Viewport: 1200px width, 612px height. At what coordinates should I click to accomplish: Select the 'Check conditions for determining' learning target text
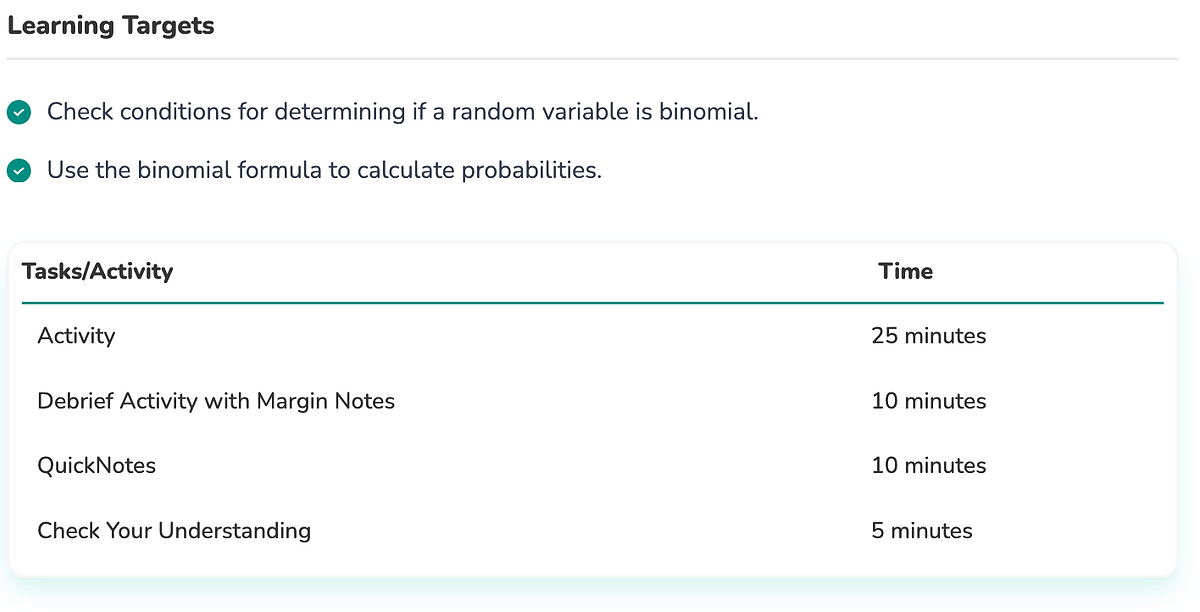pos(402,112)
